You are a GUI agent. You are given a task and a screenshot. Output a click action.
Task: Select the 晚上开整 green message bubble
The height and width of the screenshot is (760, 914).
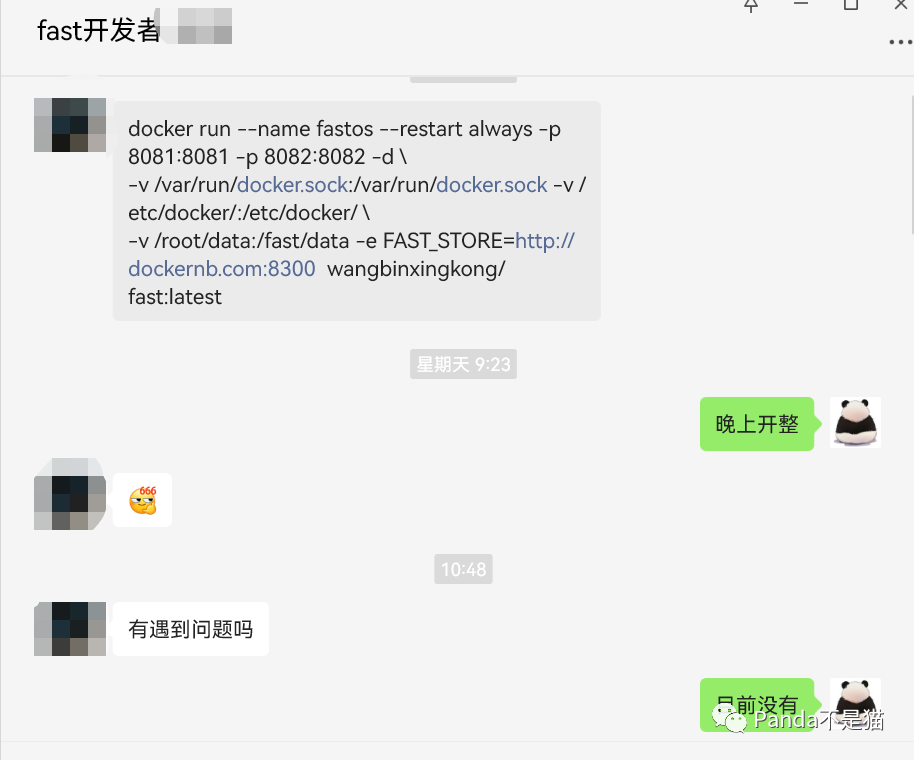click(x=757, y=424)
